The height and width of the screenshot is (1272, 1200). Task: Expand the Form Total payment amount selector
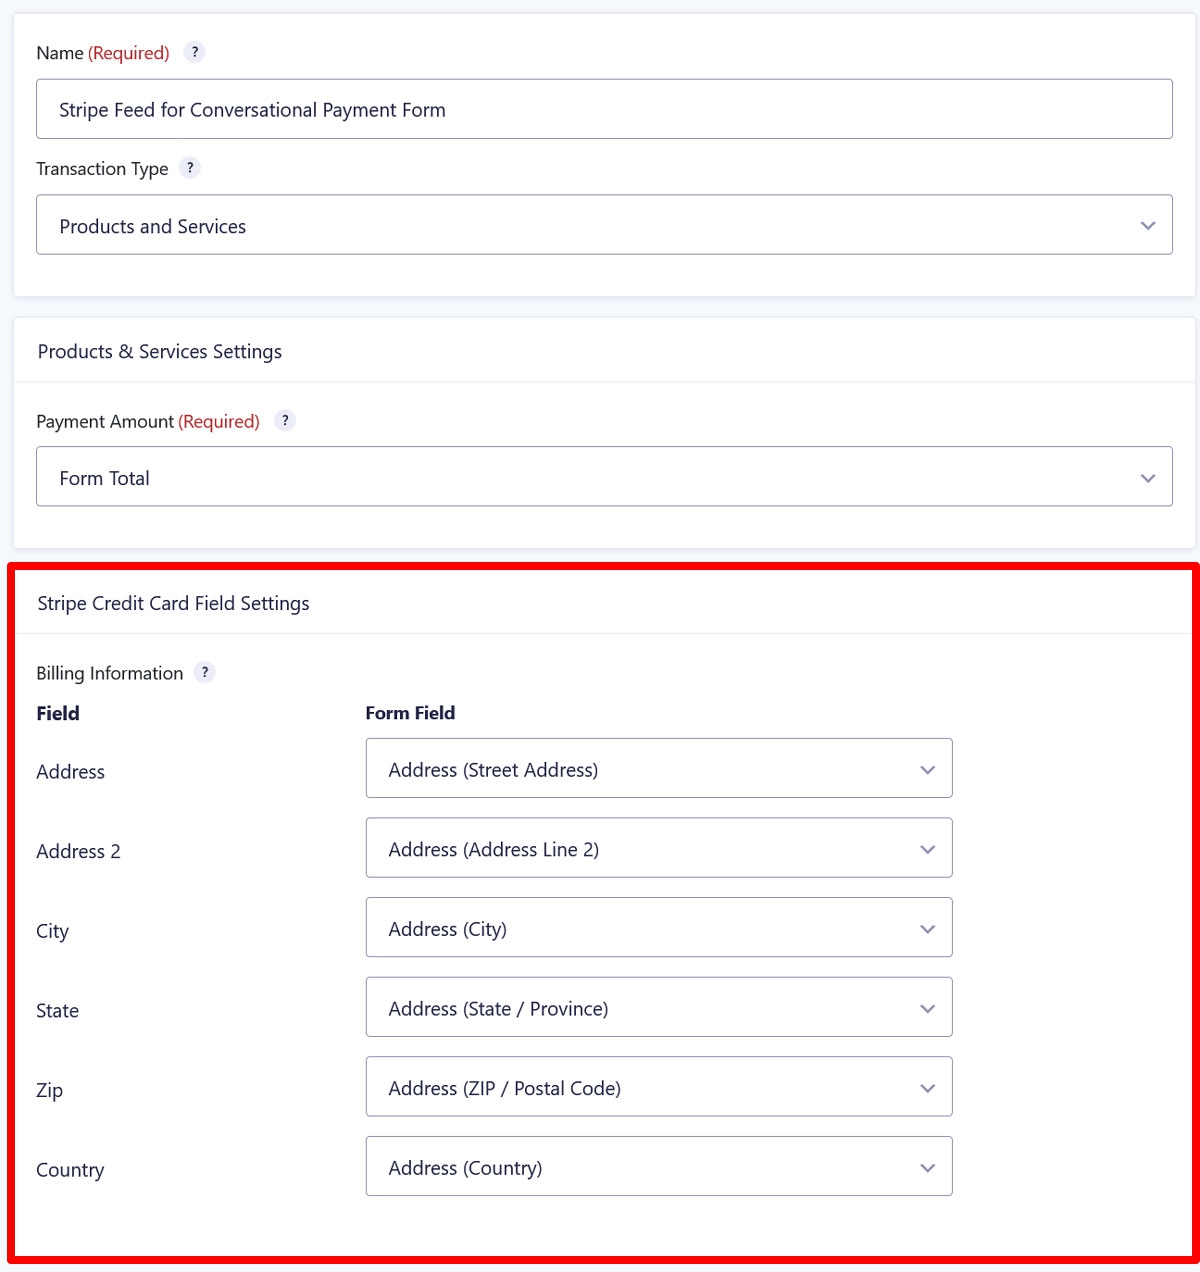(604, 477)
